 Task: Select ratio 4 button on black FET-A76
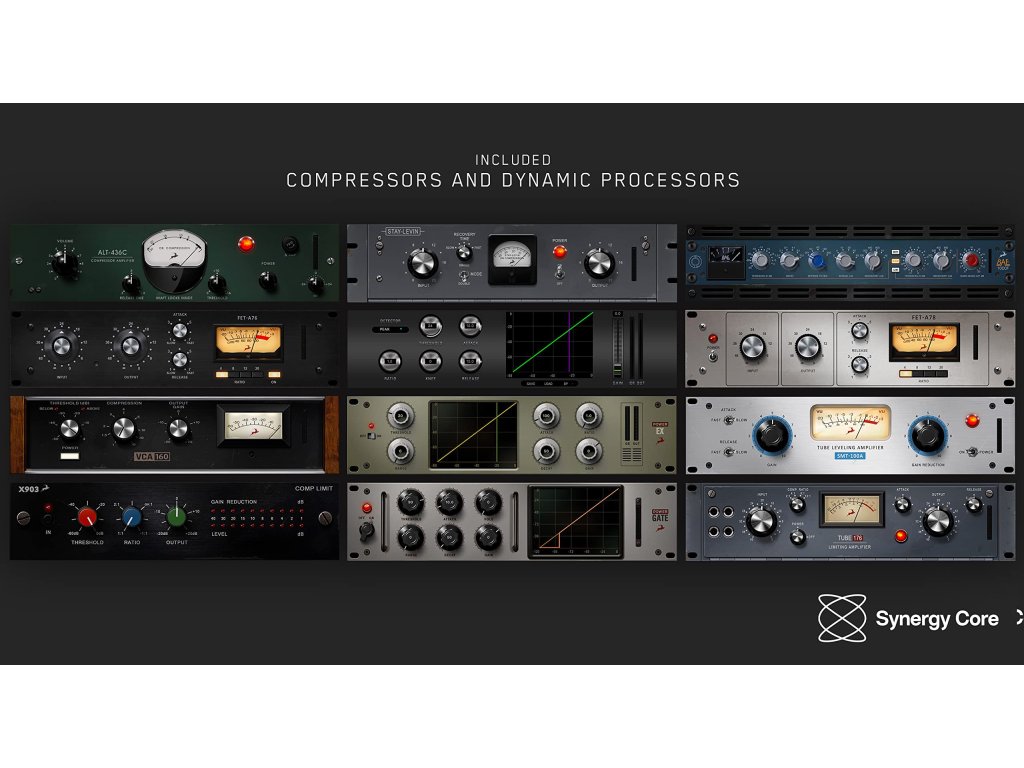pos(222,375)
